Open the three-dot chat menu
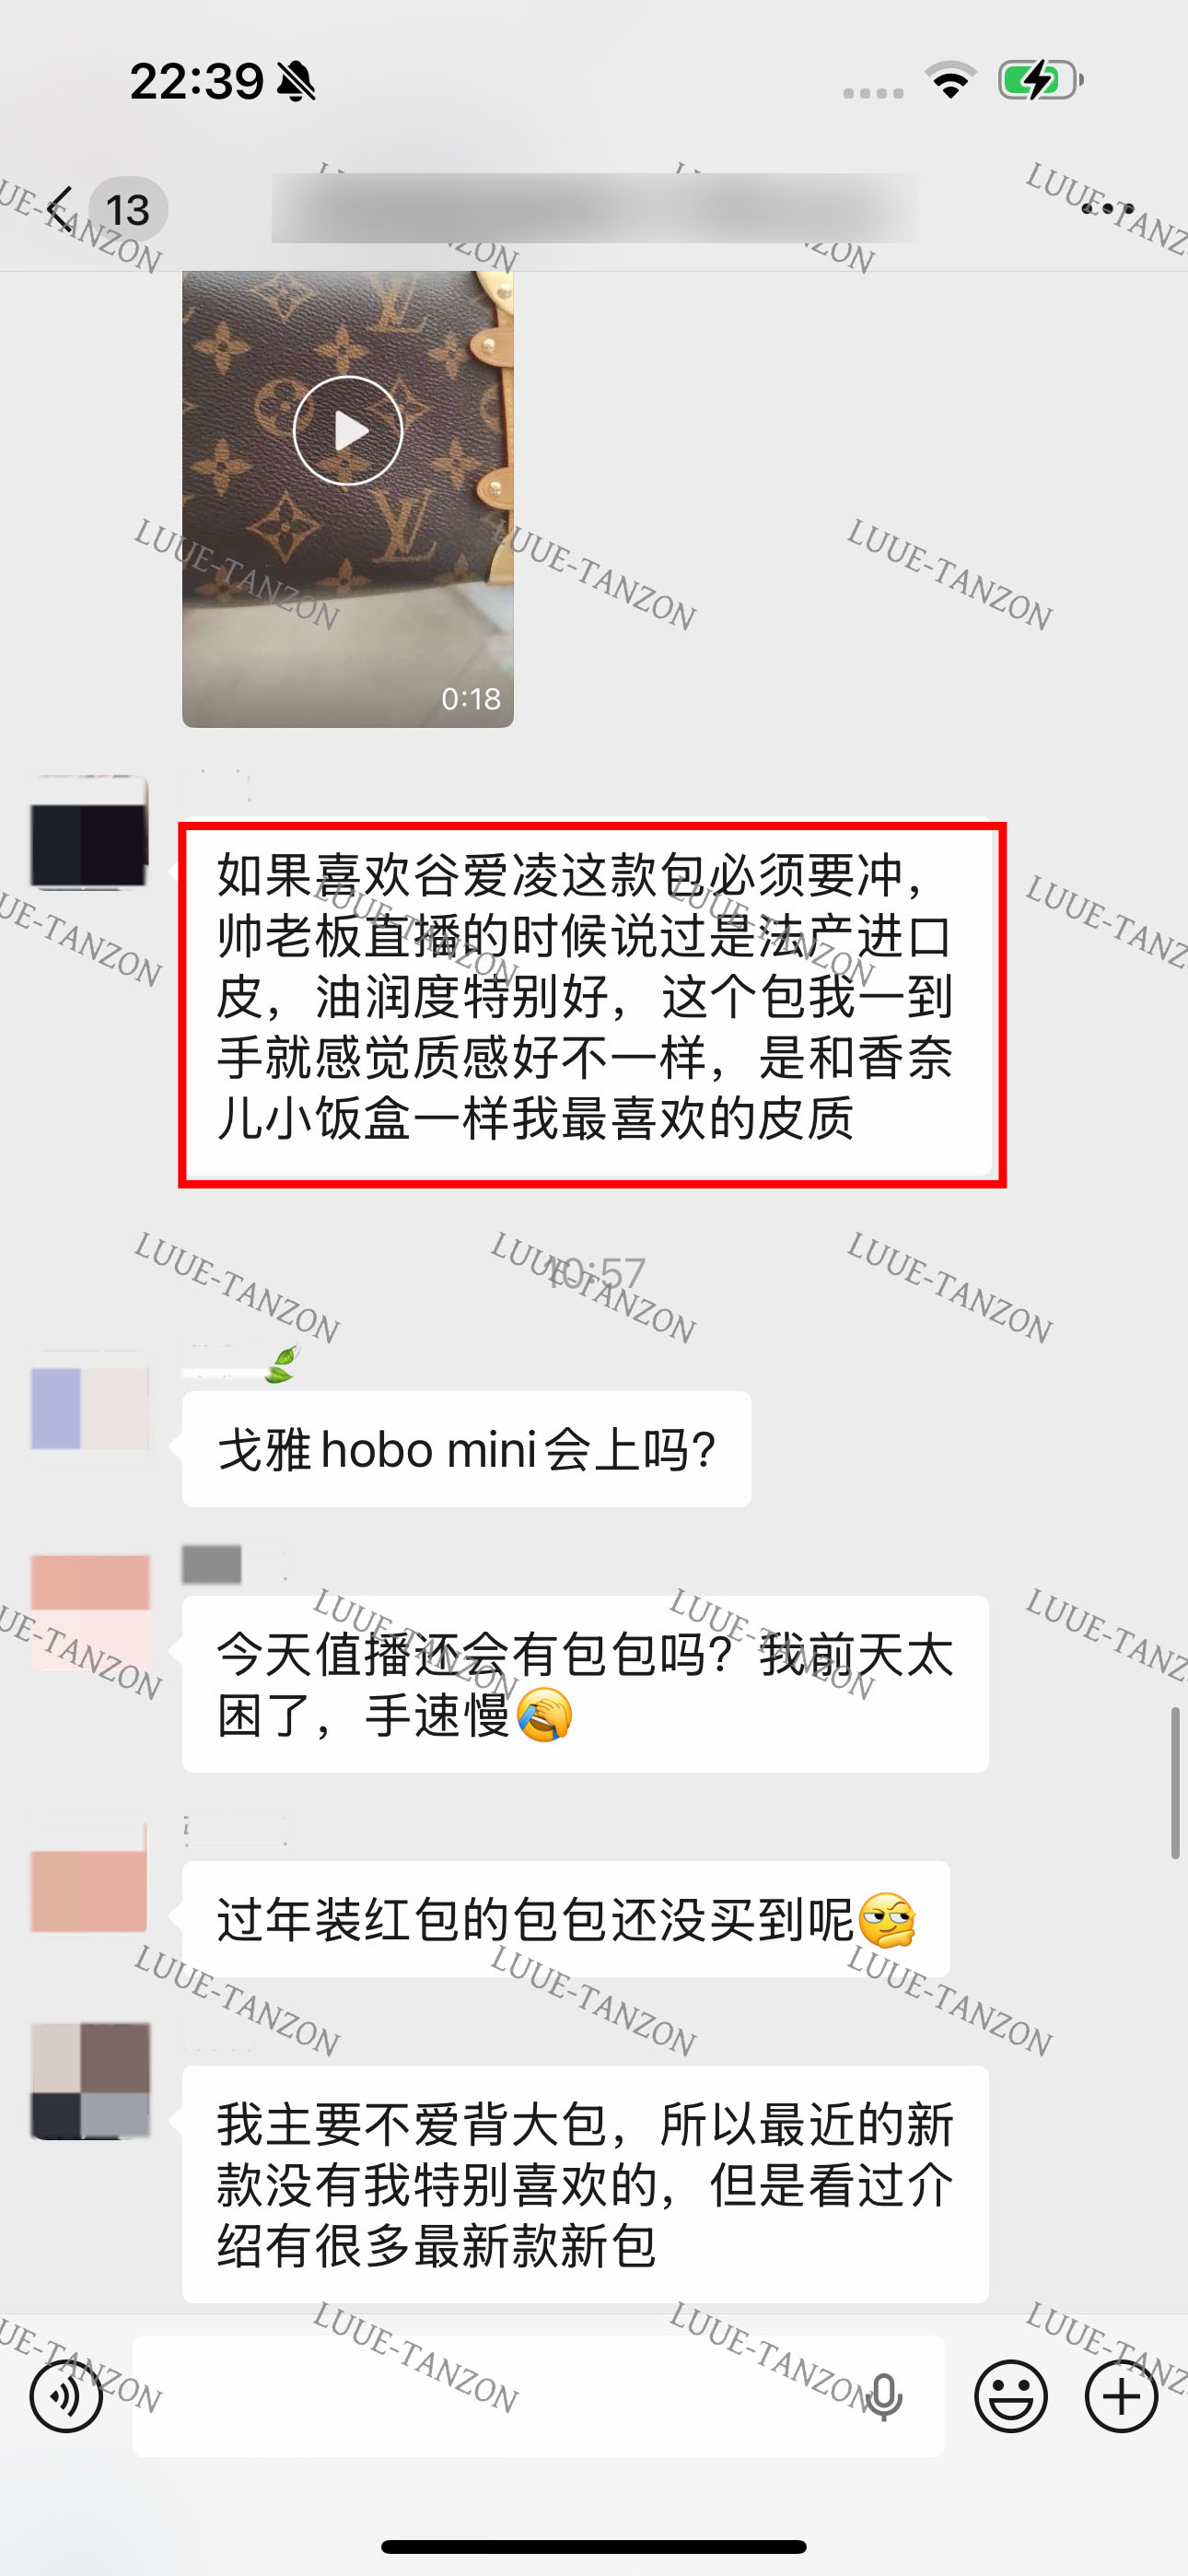The width and height of the screenshot is (1188, 2576). click(x=1108, y=209)
